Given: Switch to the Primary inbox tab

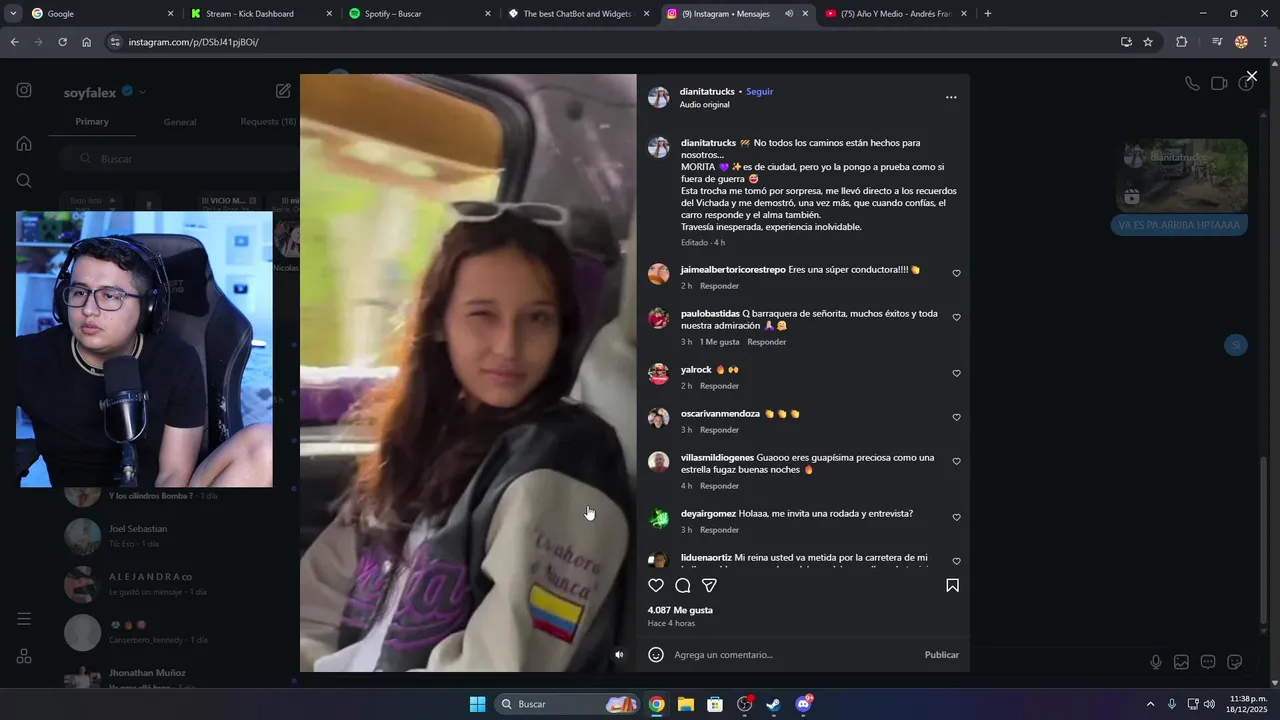Looking at the screenshot, I should click(92, 122).
